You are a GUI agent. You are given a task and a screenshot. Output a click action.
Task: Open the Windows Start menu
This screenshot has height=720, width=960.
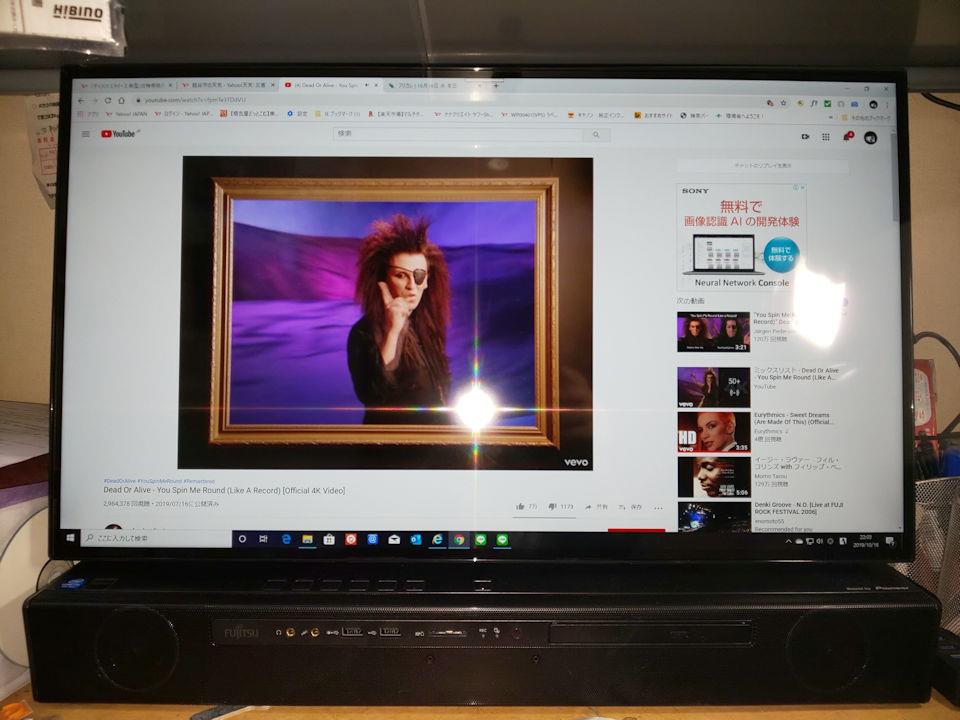pyautogui.click(x=70, y=538)
